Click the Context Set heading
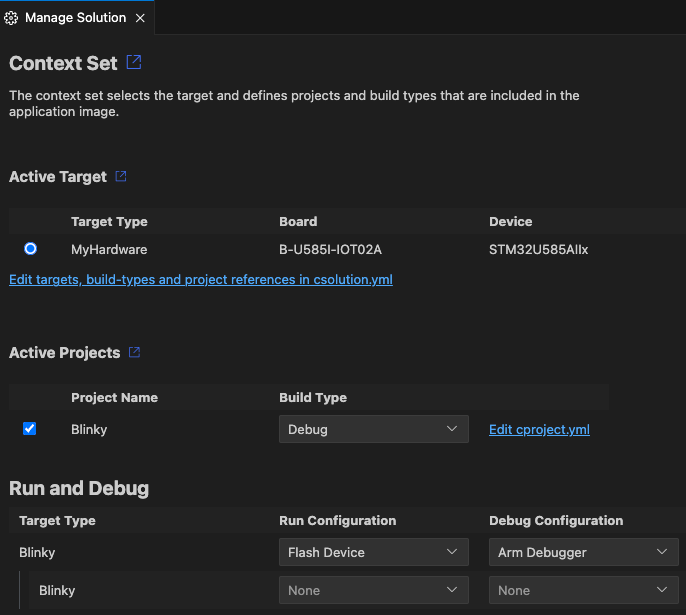Viewport: 686px width, 615px height. pyautogui.click(x=63, y=63)
